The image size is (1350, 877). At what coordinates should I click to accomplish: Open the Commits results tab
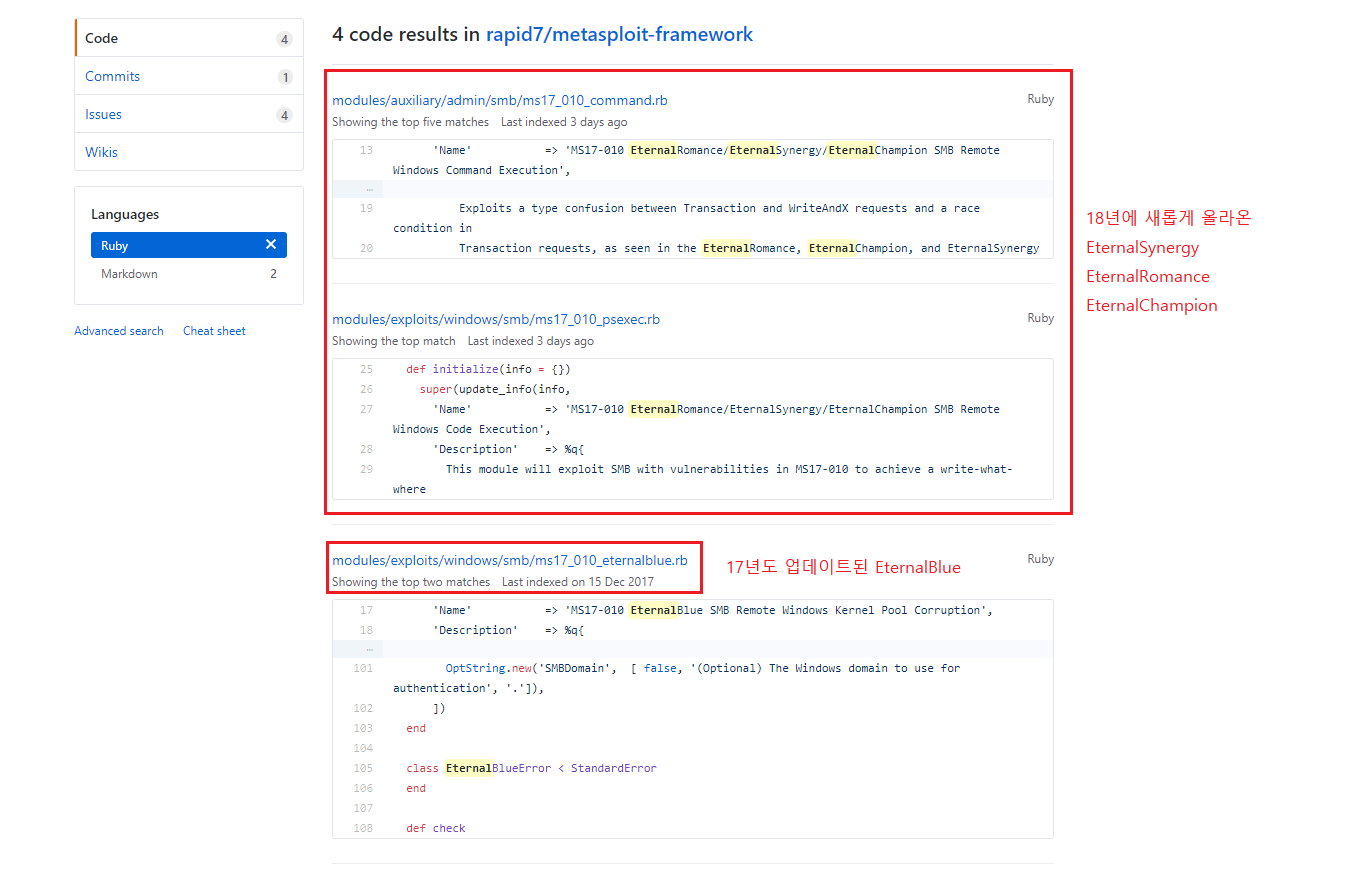tap(189, 76)
